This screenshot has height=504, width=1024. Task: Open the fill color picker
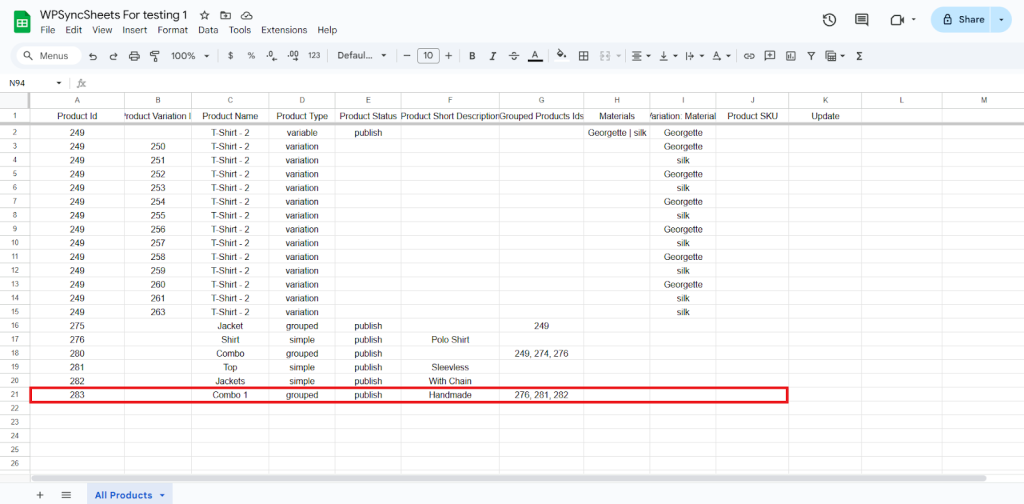pyautogui.click(x=561, y=56)
